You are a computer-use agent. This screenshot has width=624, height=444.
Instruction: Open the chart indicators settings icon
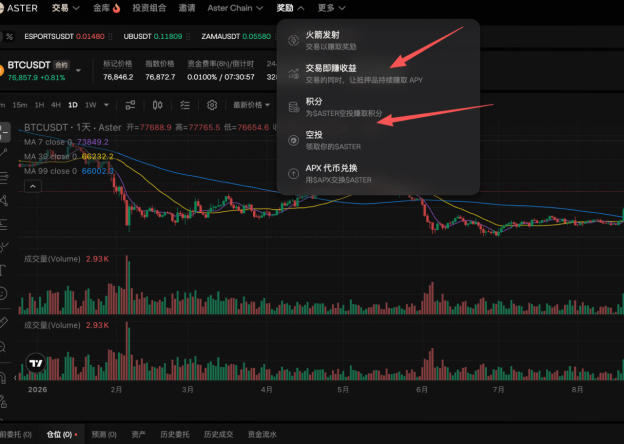pyautogui.click(x=131, y=105)
